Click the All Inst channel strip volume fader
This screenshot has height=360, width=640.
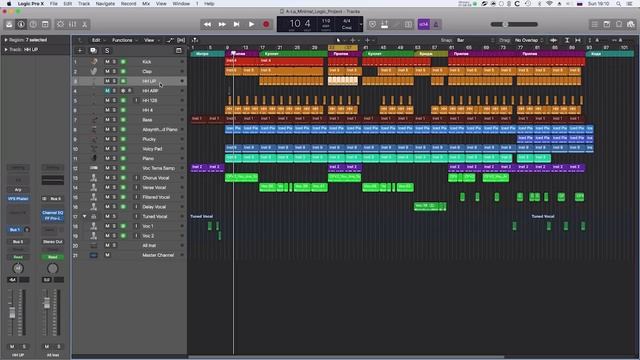point(47,303)
